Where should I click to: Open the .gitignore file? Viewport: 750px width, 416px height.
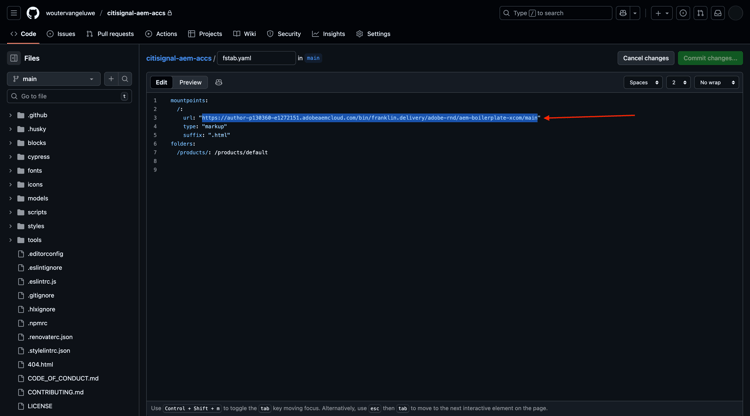click(x=41, y=296)
